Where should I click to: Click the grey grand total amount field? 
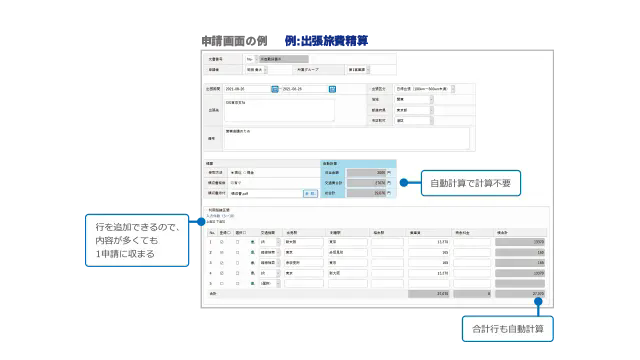click(x=366, y=193)
